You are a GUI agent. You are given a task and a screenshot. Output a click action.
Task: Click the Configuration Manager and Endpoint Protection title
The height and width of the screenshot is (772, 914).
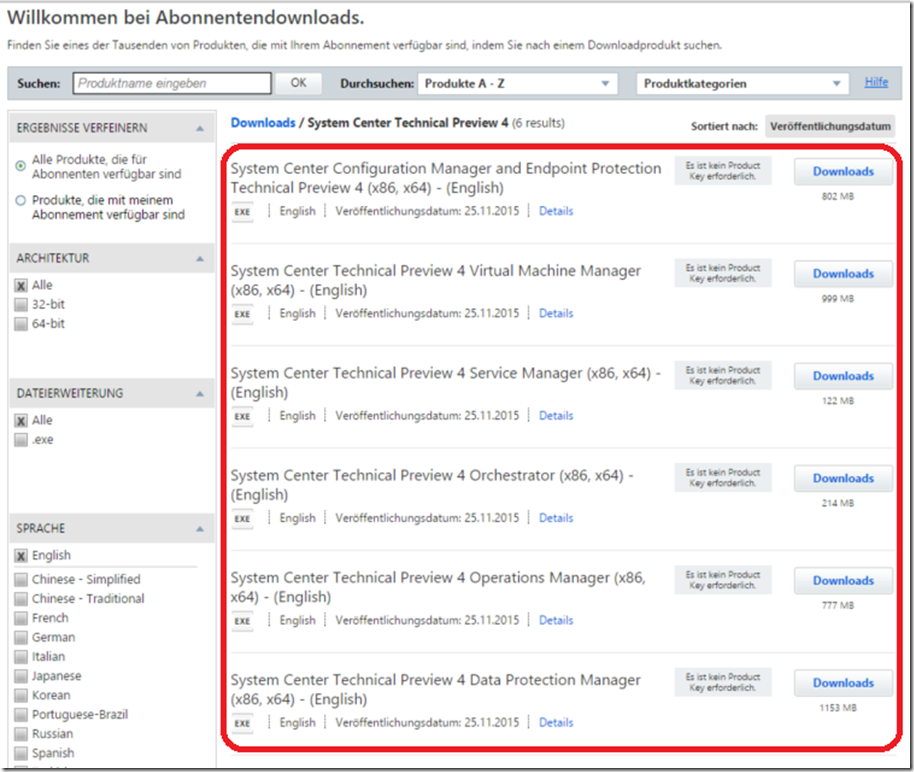click(446, 178)
